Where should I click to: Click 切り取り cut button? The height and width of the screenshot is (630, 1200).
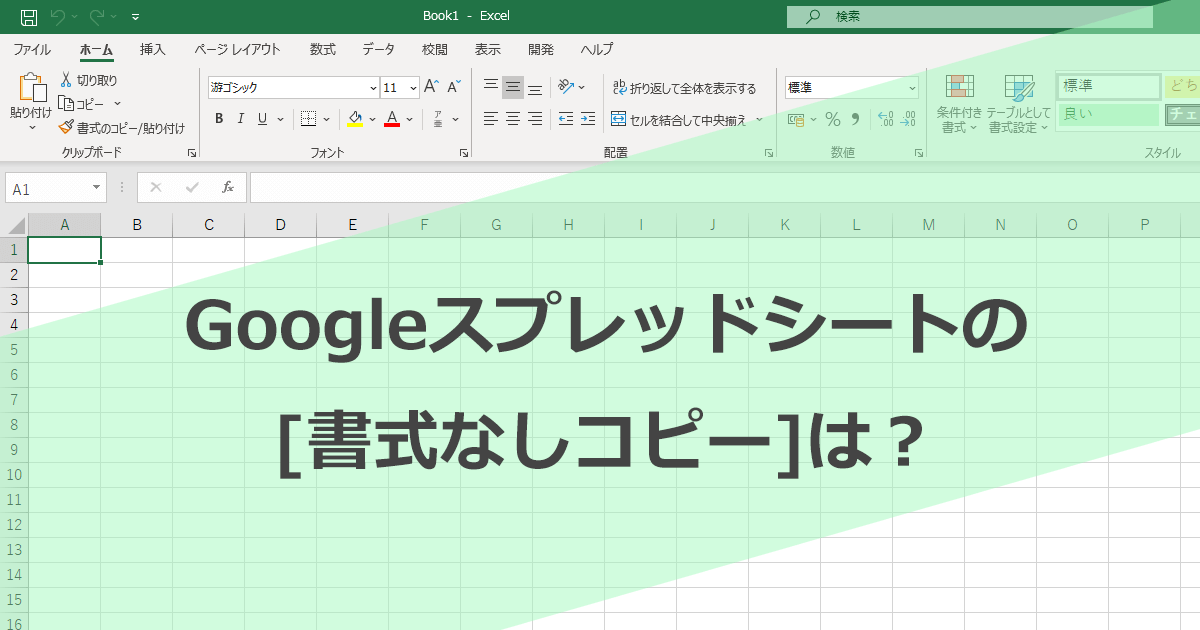(88, 80)
